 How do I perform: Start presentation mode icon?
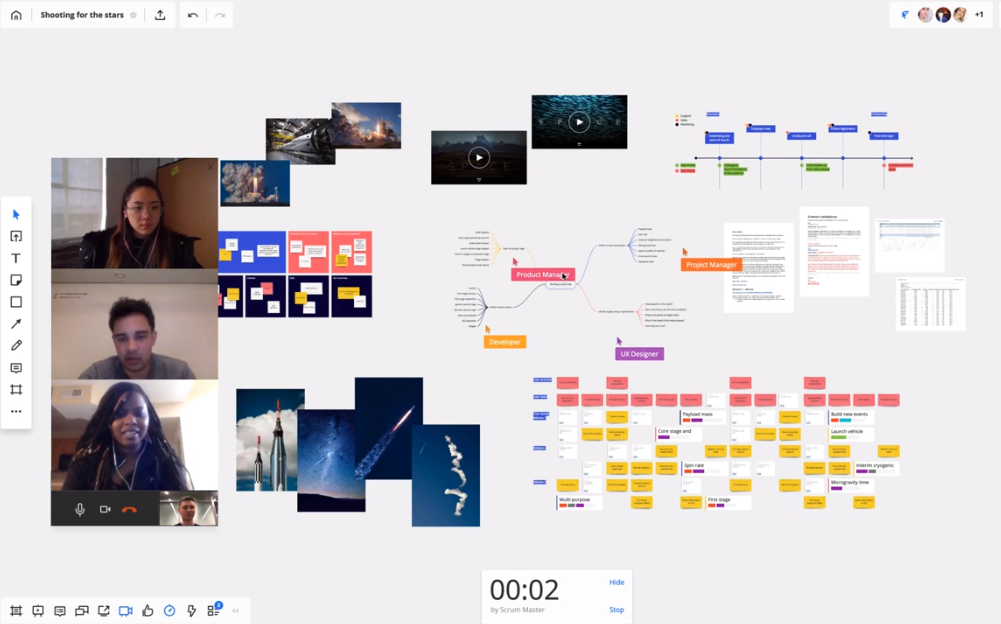[38, 611]
